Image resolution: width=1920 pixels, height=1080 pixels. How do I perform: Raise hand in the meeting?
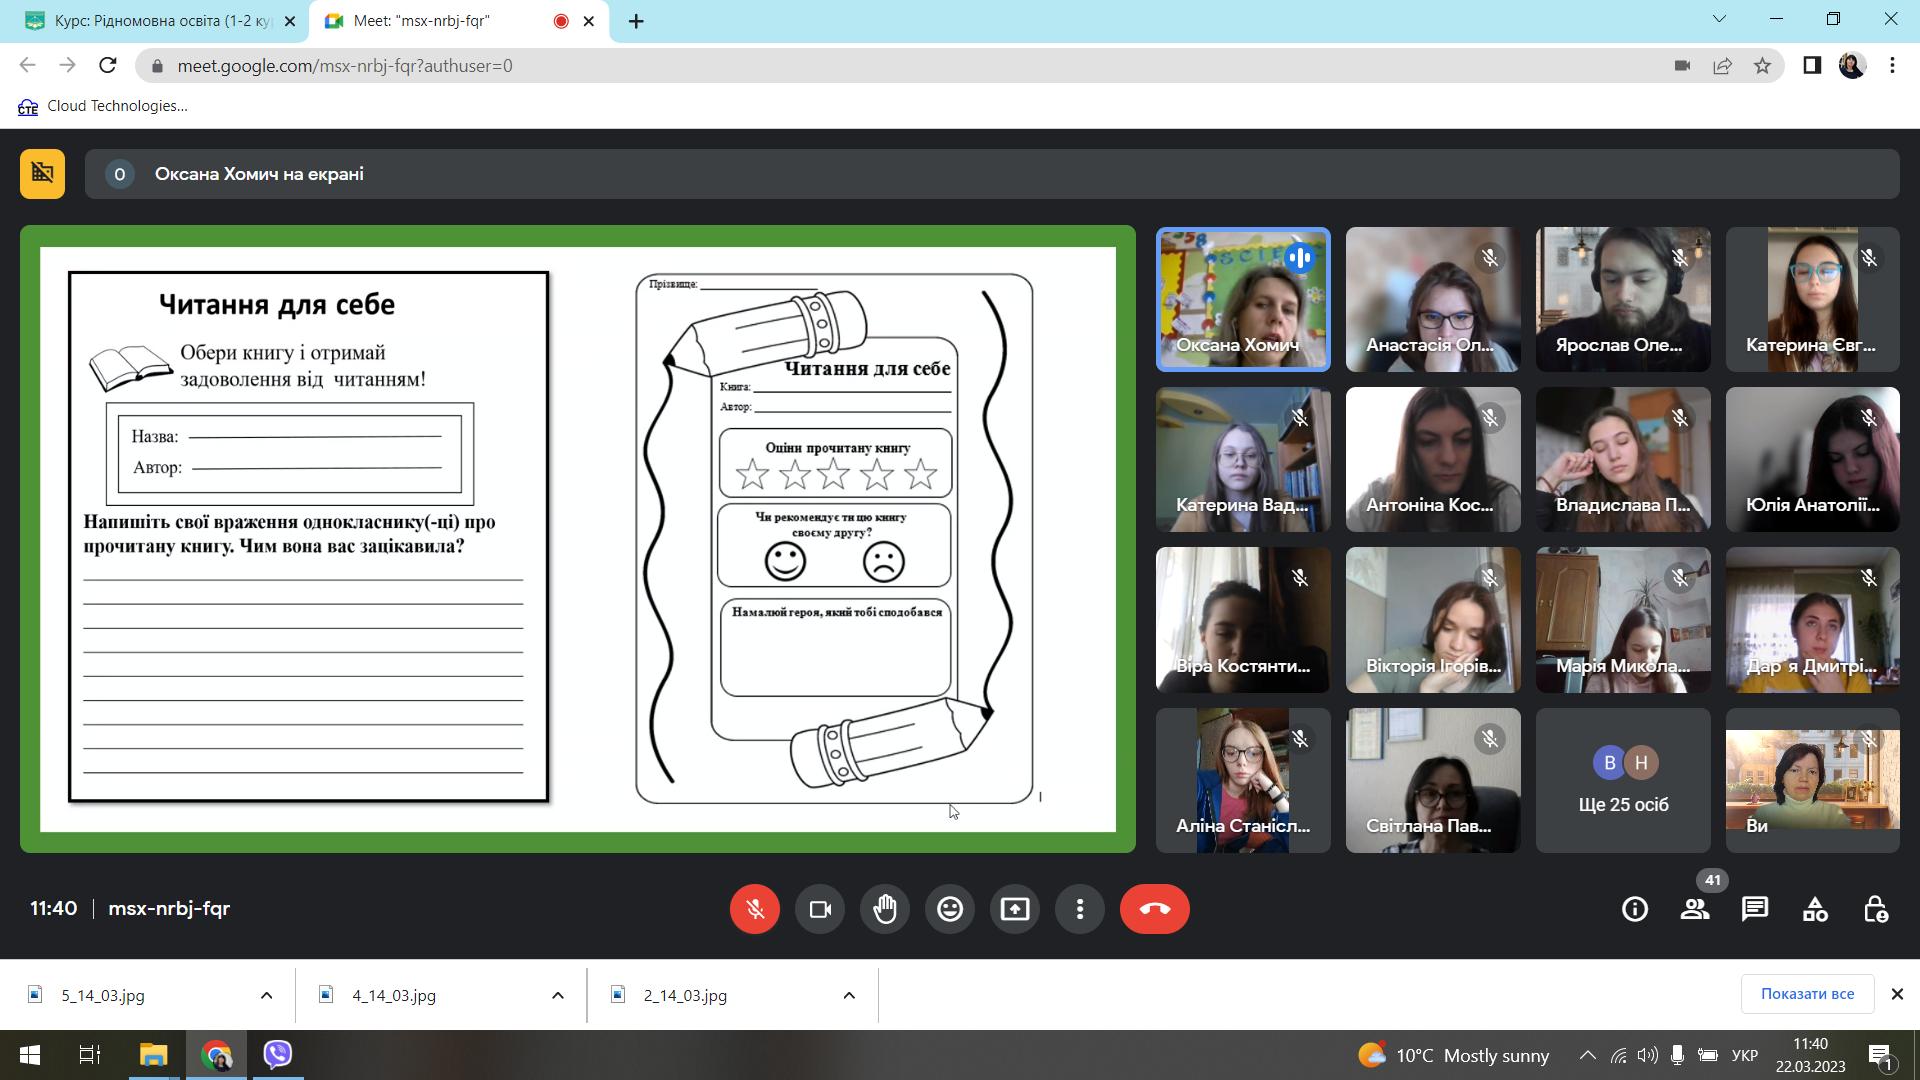(x=884, y=909)
